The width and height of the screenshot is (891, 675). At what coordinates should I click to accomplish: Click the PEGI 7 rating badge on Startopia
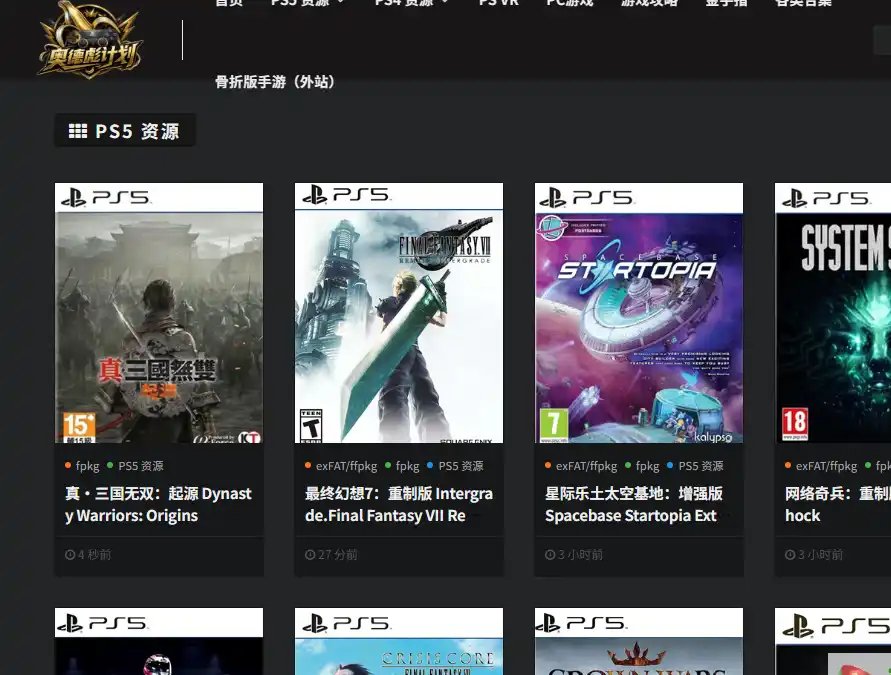click(x=553, y=426)
